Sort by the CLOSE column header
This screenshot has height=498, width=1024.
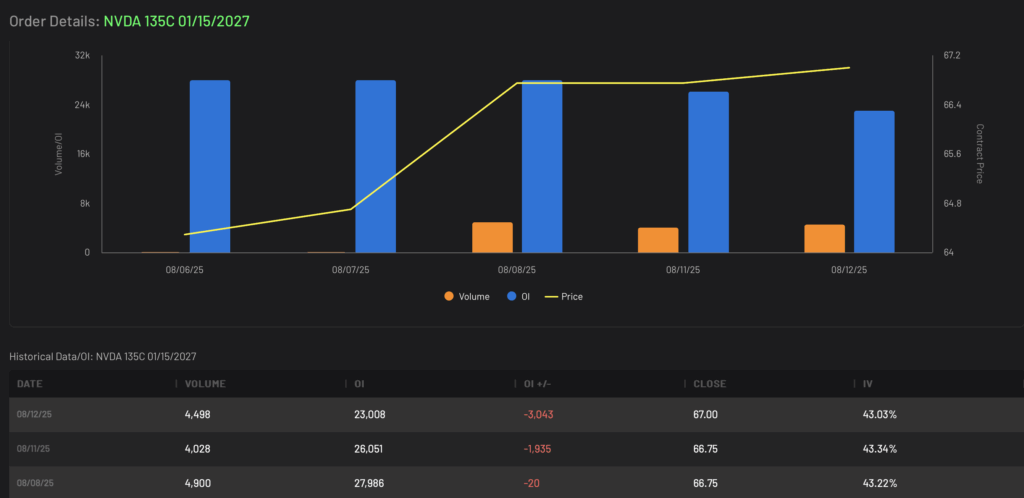tap(709, 384)
